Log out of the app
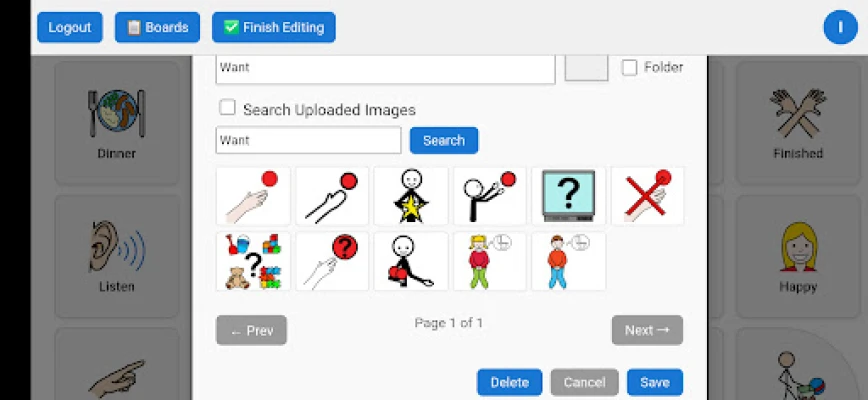 70,27
